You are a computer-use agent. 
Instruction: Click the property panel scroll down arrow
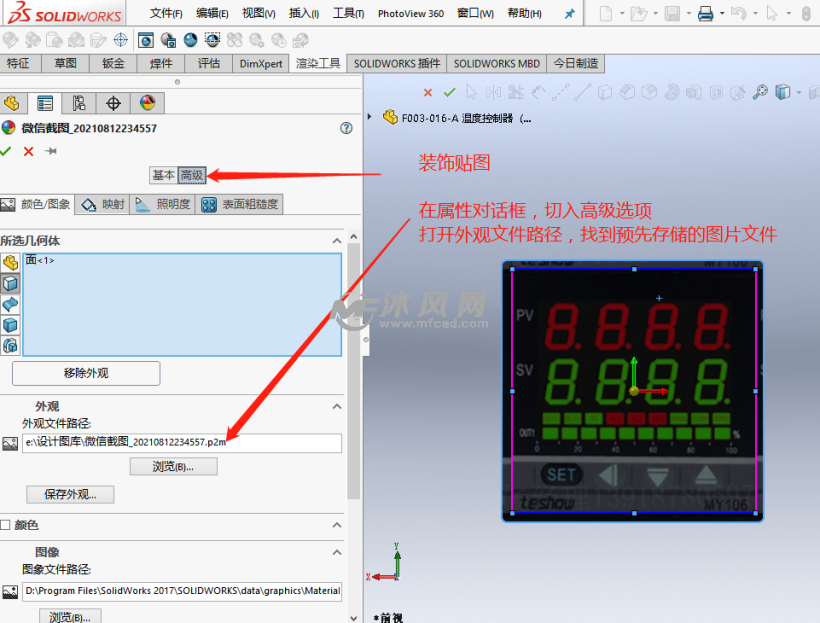[x=354, y=618]
